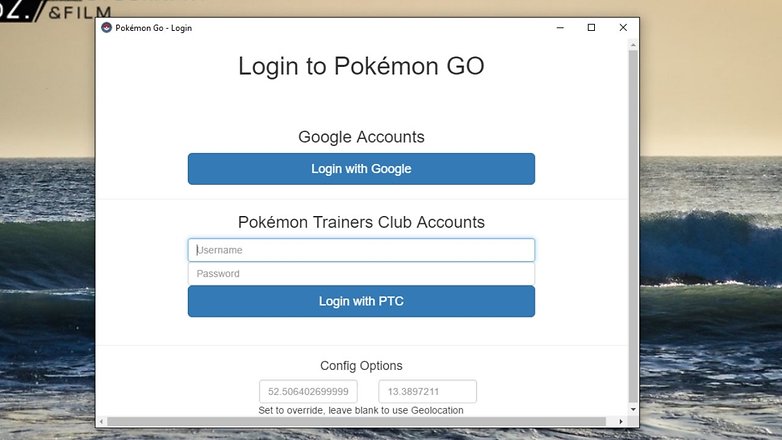Viewport: 782px width, 440px height.
Task: Focus the Password input field
Action: click(x=361, y=273)
